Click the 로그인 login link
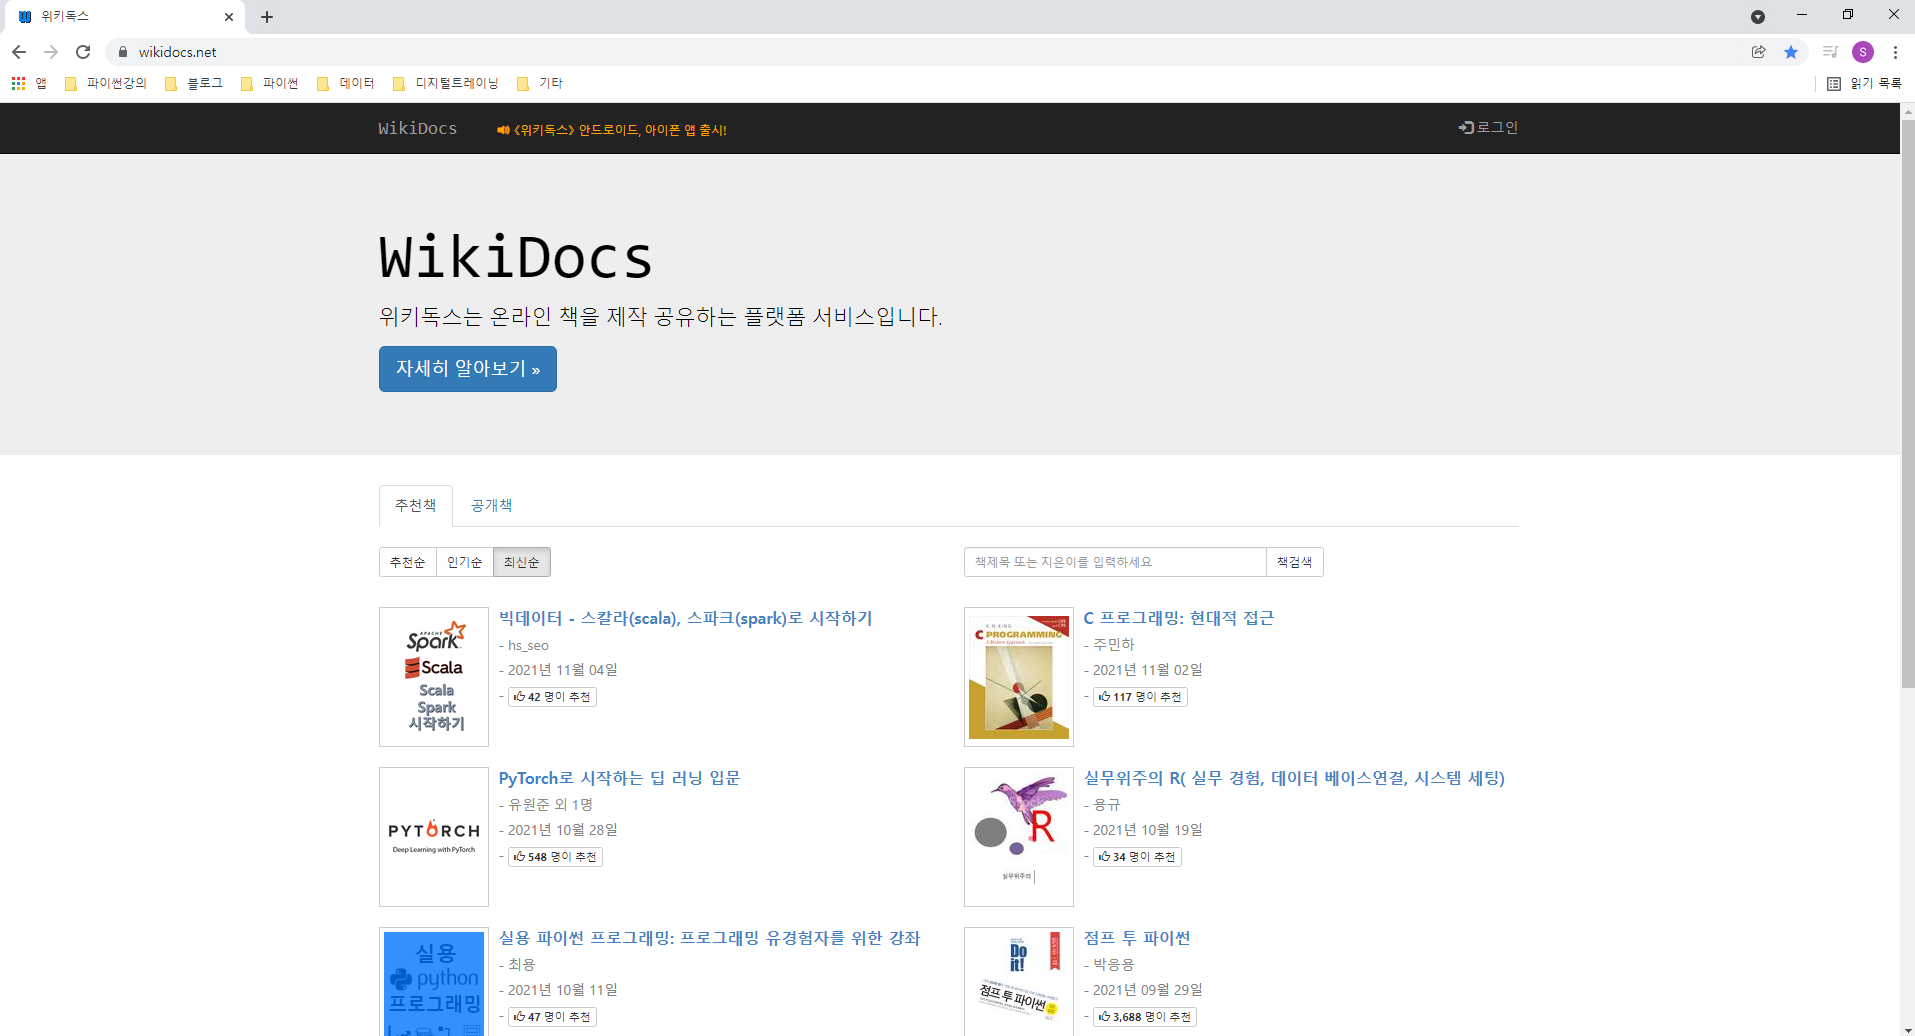Viewport: 1915px width, 1036px height. 1488,127
